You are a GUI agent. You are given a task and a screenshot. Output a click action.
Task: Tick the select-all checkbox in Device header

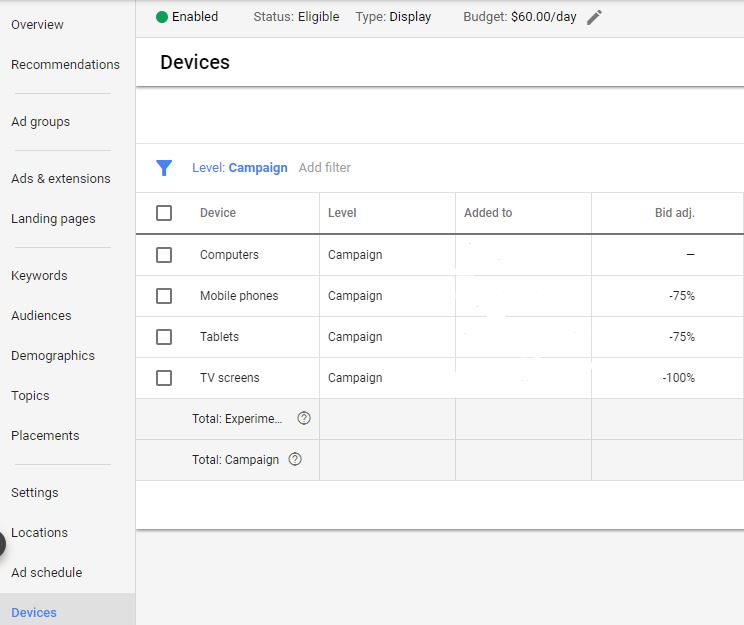(x=164, y=213)
